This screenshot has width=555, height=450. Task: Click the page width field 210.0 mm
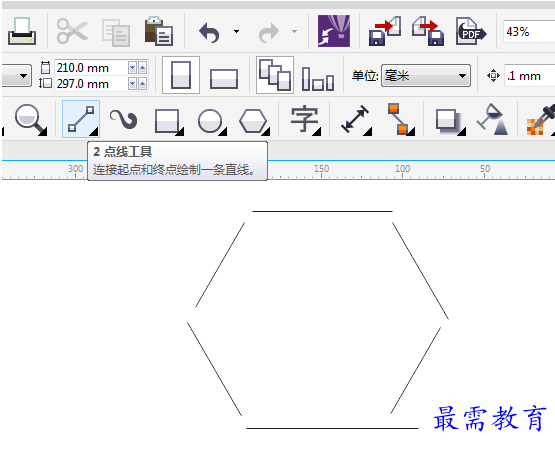pyautogui.click(x=91, y=68)
